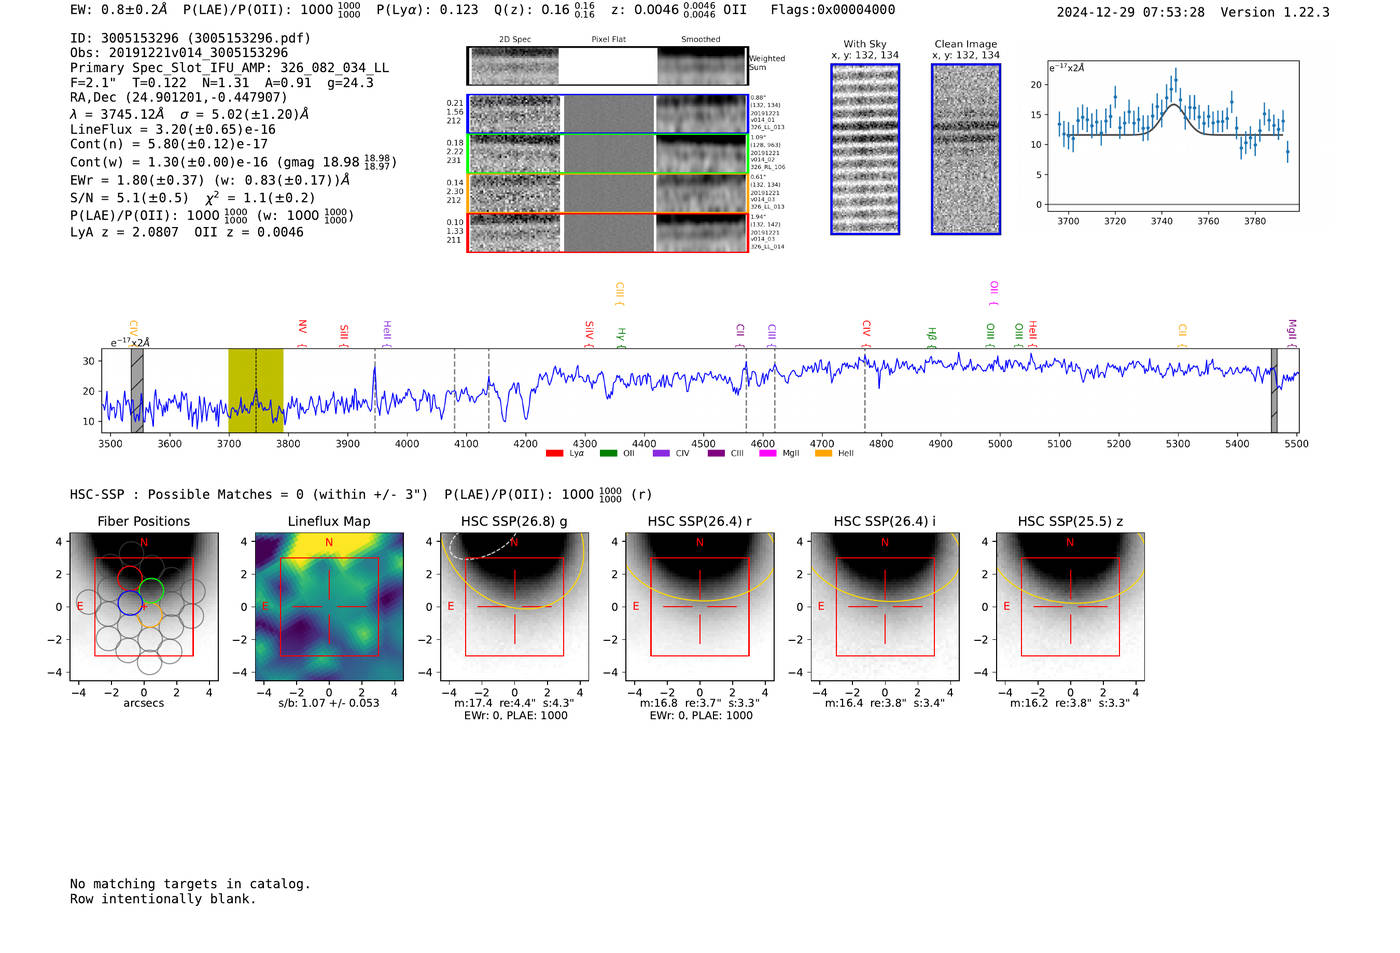Open the HSC SSP(26.4) r image
This screenshot has height=953, width=1400.
pos(700,607)
